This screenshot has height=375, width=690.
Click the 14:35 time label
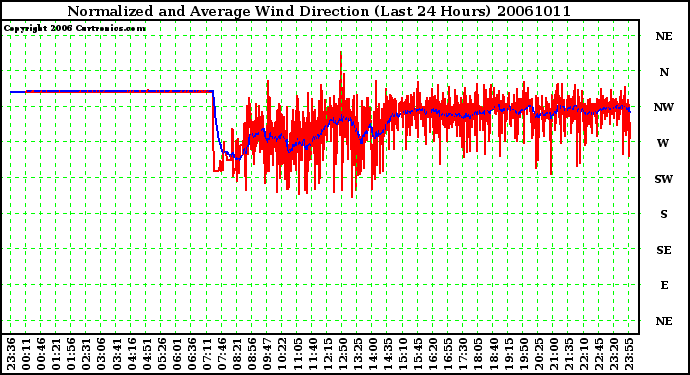click(388, 354)
